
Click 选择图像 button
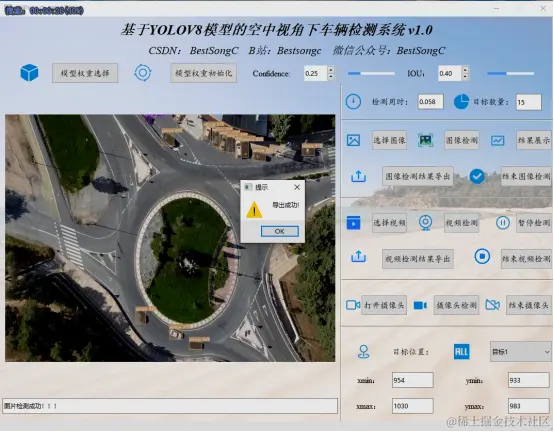[x=389, y=140]
